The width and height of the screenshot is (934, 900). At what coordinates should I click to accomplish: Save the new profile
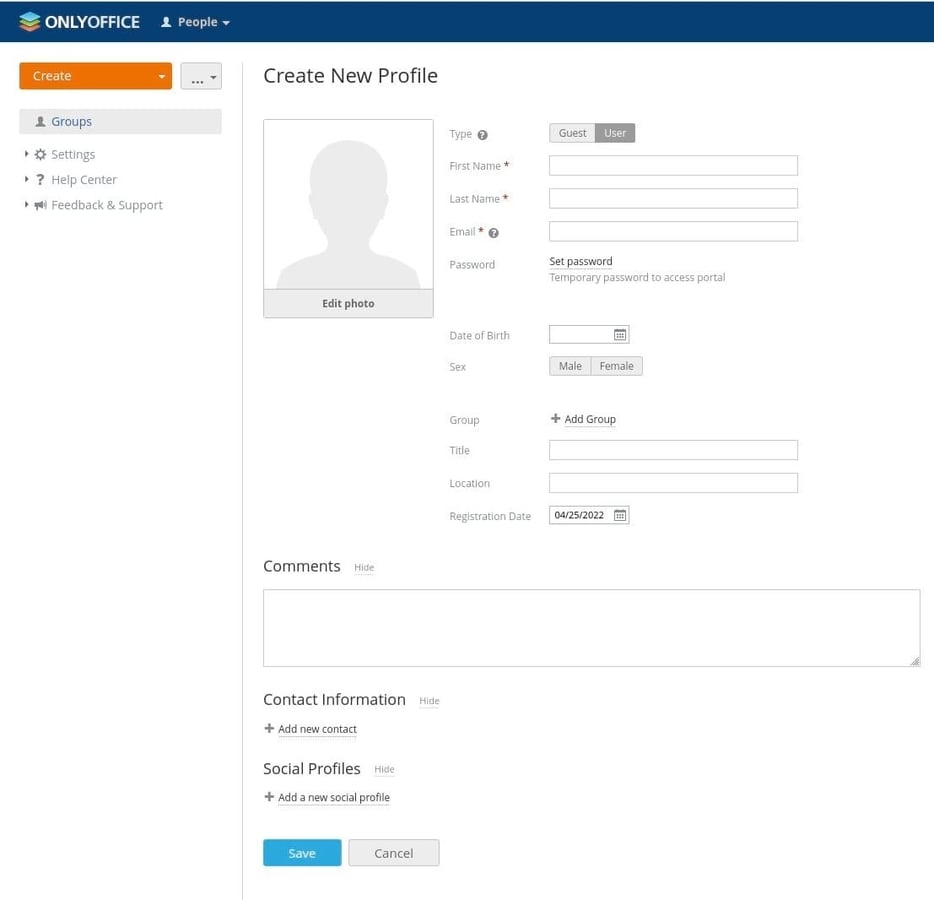click(301, 852)
